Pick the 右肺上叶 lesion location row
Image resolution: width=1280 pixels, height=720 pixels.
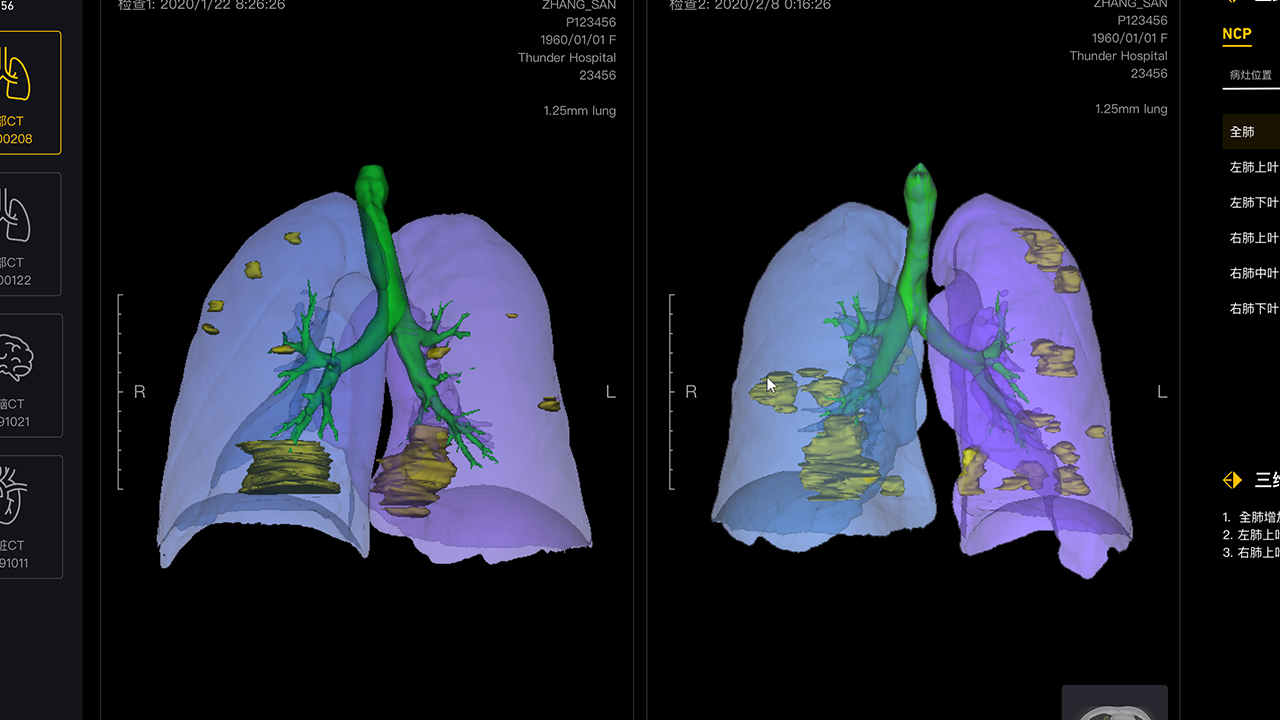[1254, 238]
